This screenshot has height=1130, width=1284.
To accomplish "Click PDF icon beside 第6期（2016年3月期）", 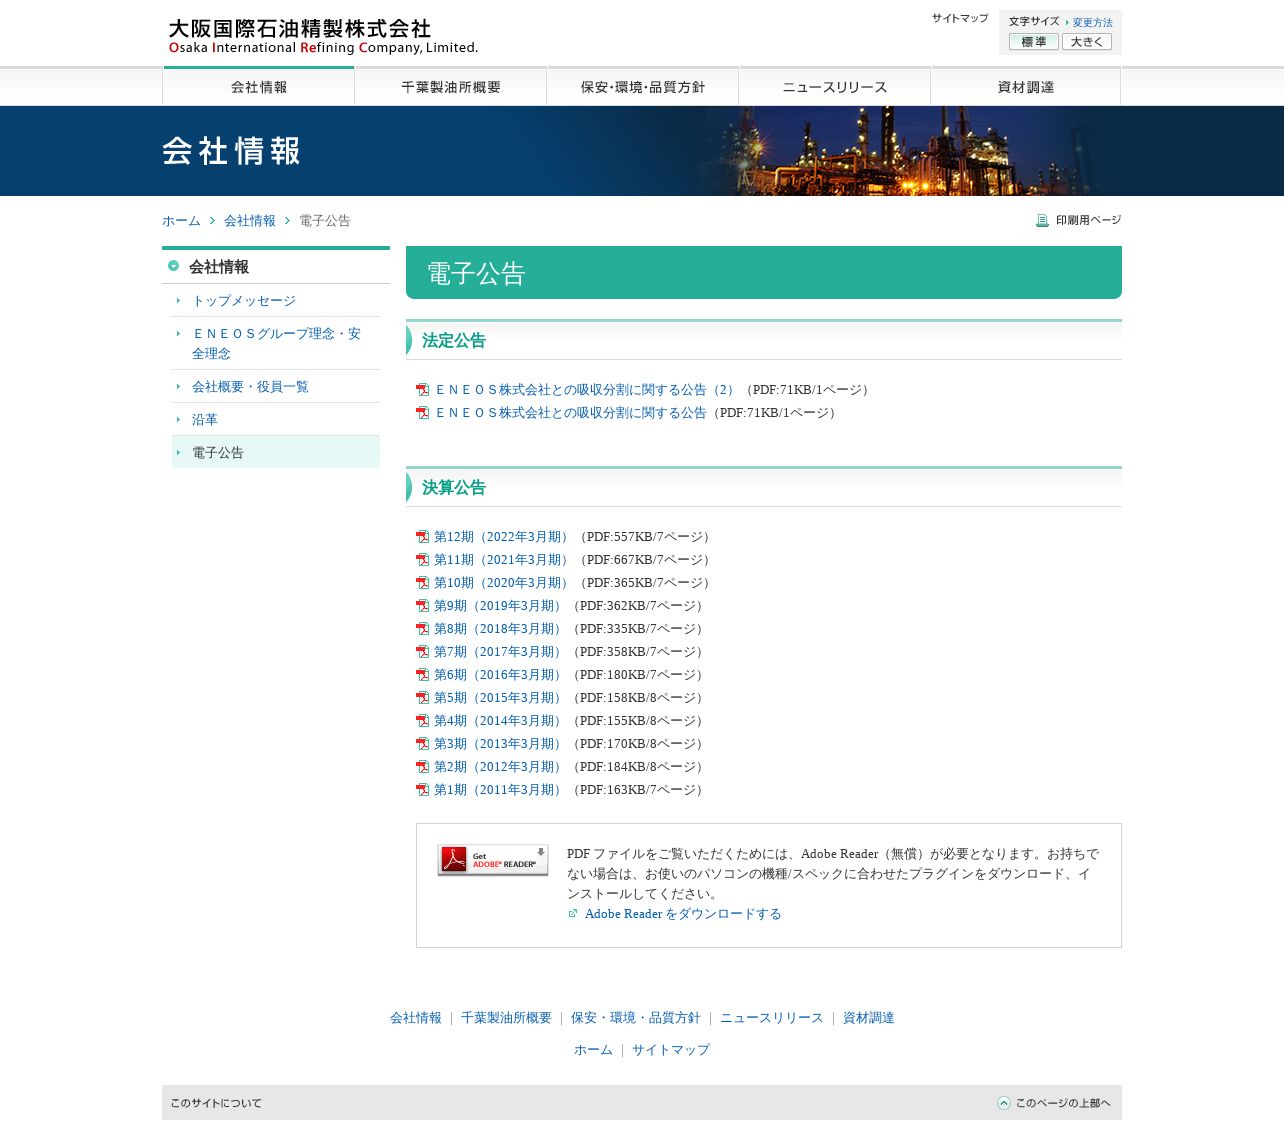I will pos(422,675).
